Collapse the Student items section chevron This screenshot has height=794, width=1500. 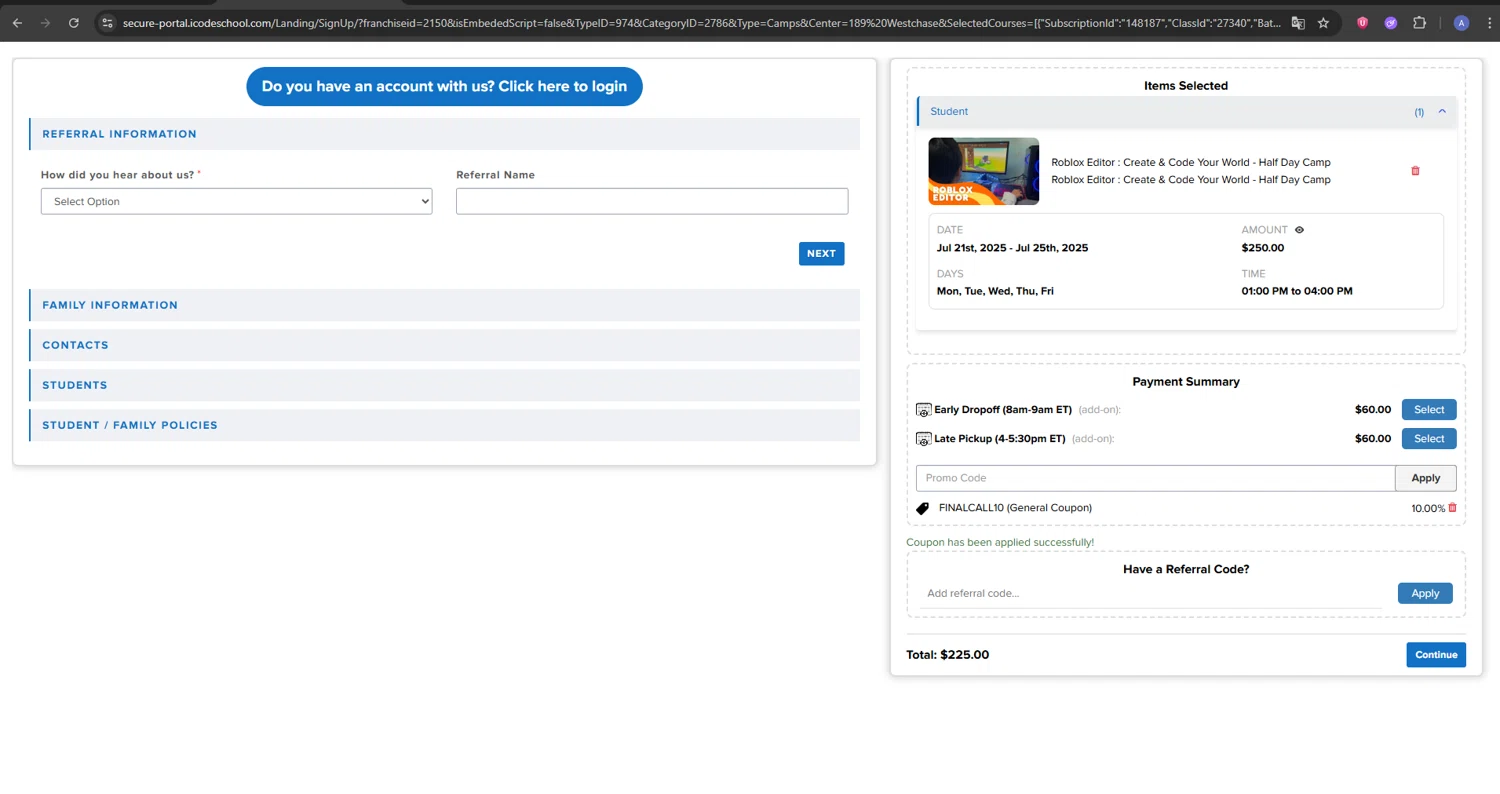tap(1442, 112)
